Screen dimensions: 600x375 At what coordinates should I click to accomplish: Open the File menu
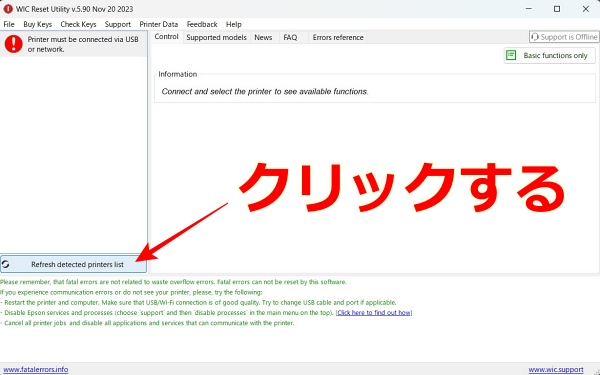click(x=9, y=24)
